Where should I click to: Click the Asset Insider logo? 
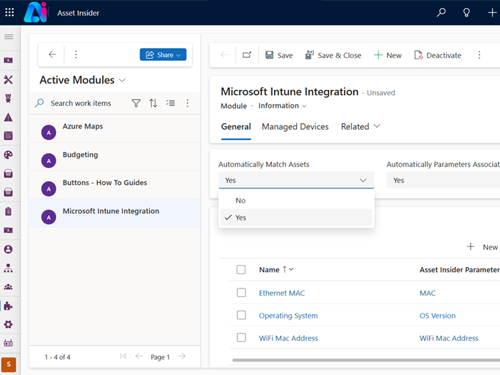click(35, 12)
